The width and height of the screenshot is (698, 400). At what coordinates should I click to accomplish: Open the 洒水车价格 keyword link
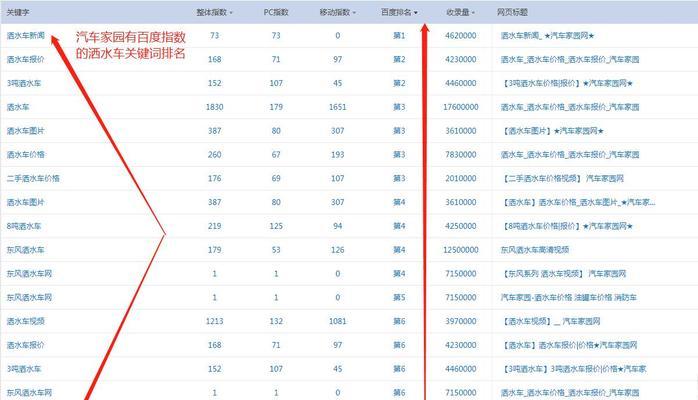pos(26,154)
